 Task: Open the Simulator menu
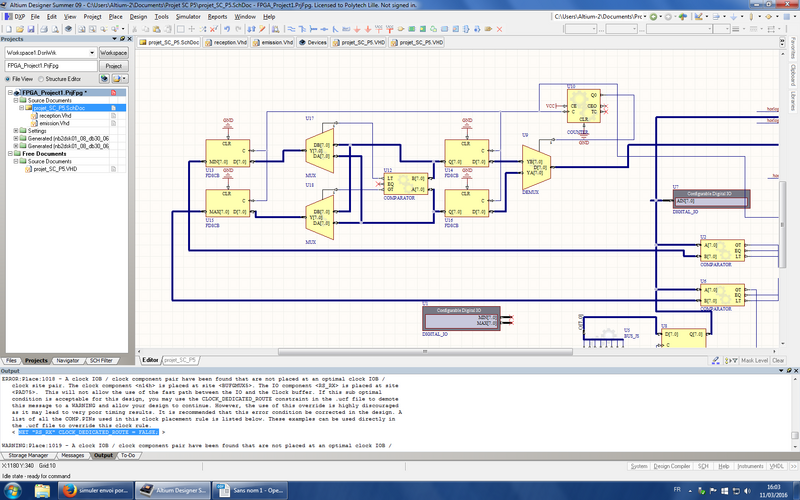187,17
